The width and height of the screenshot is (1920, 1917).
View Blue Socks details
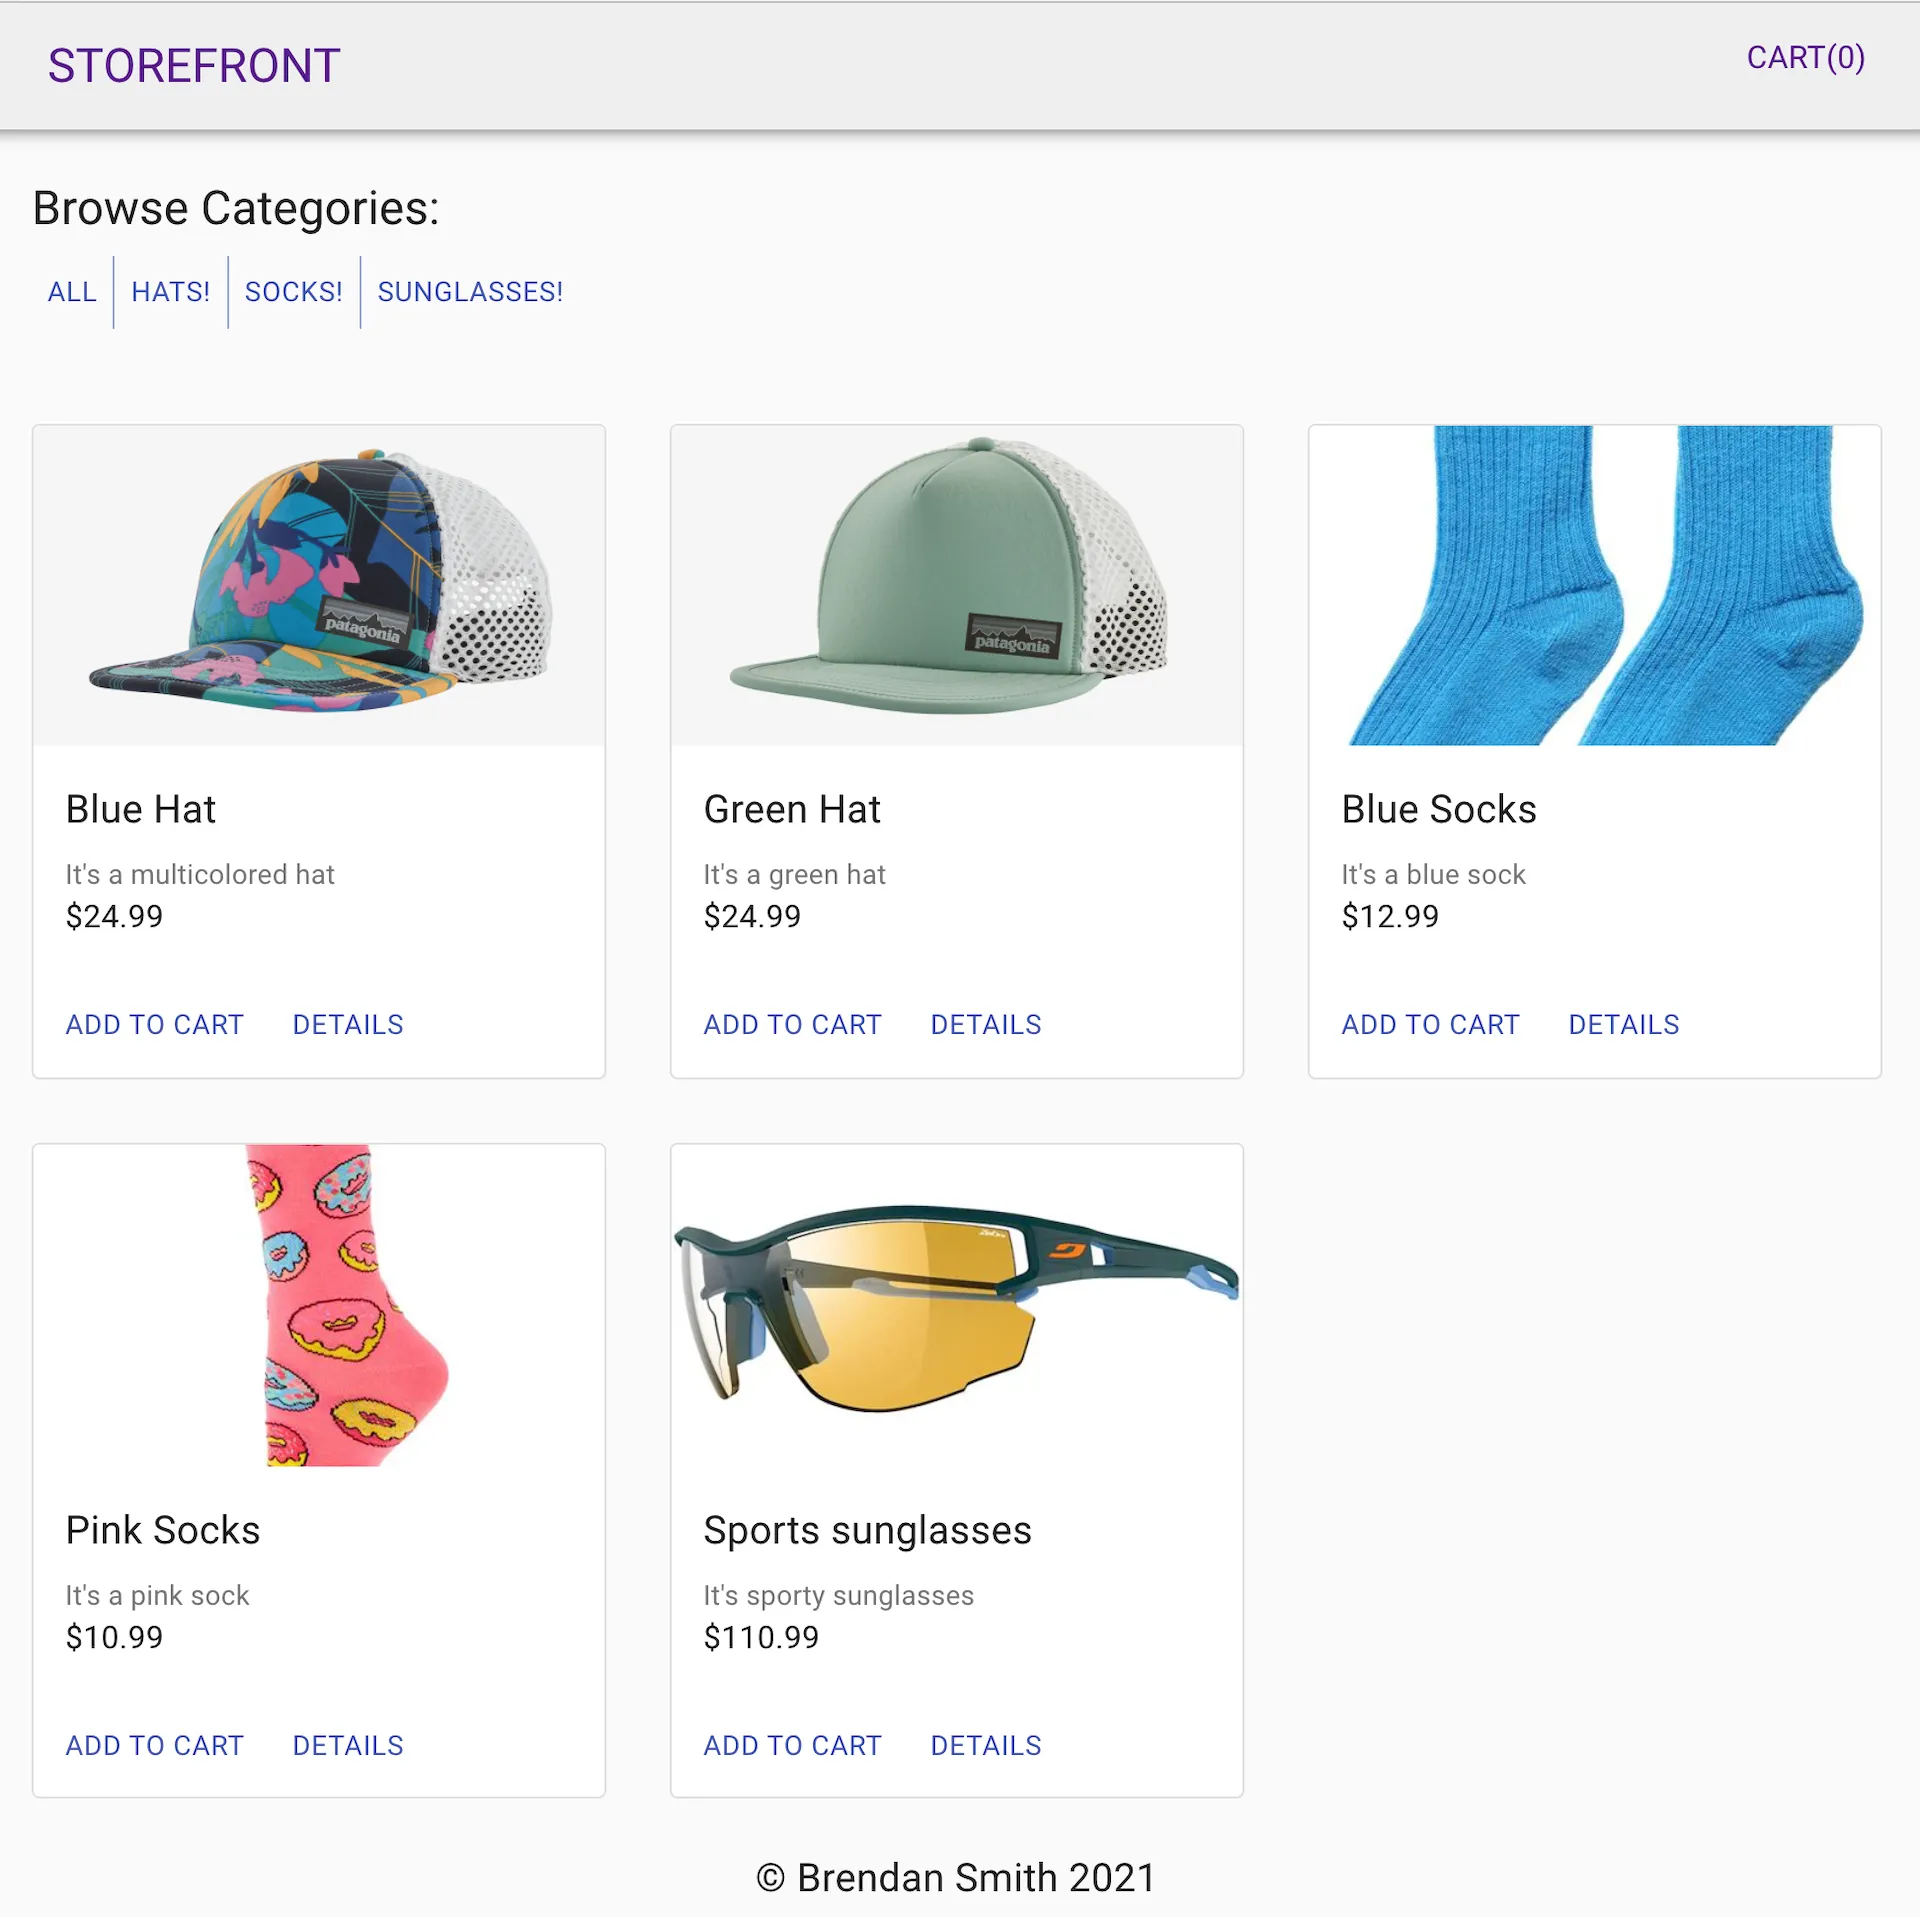tap(1623, 1024)
